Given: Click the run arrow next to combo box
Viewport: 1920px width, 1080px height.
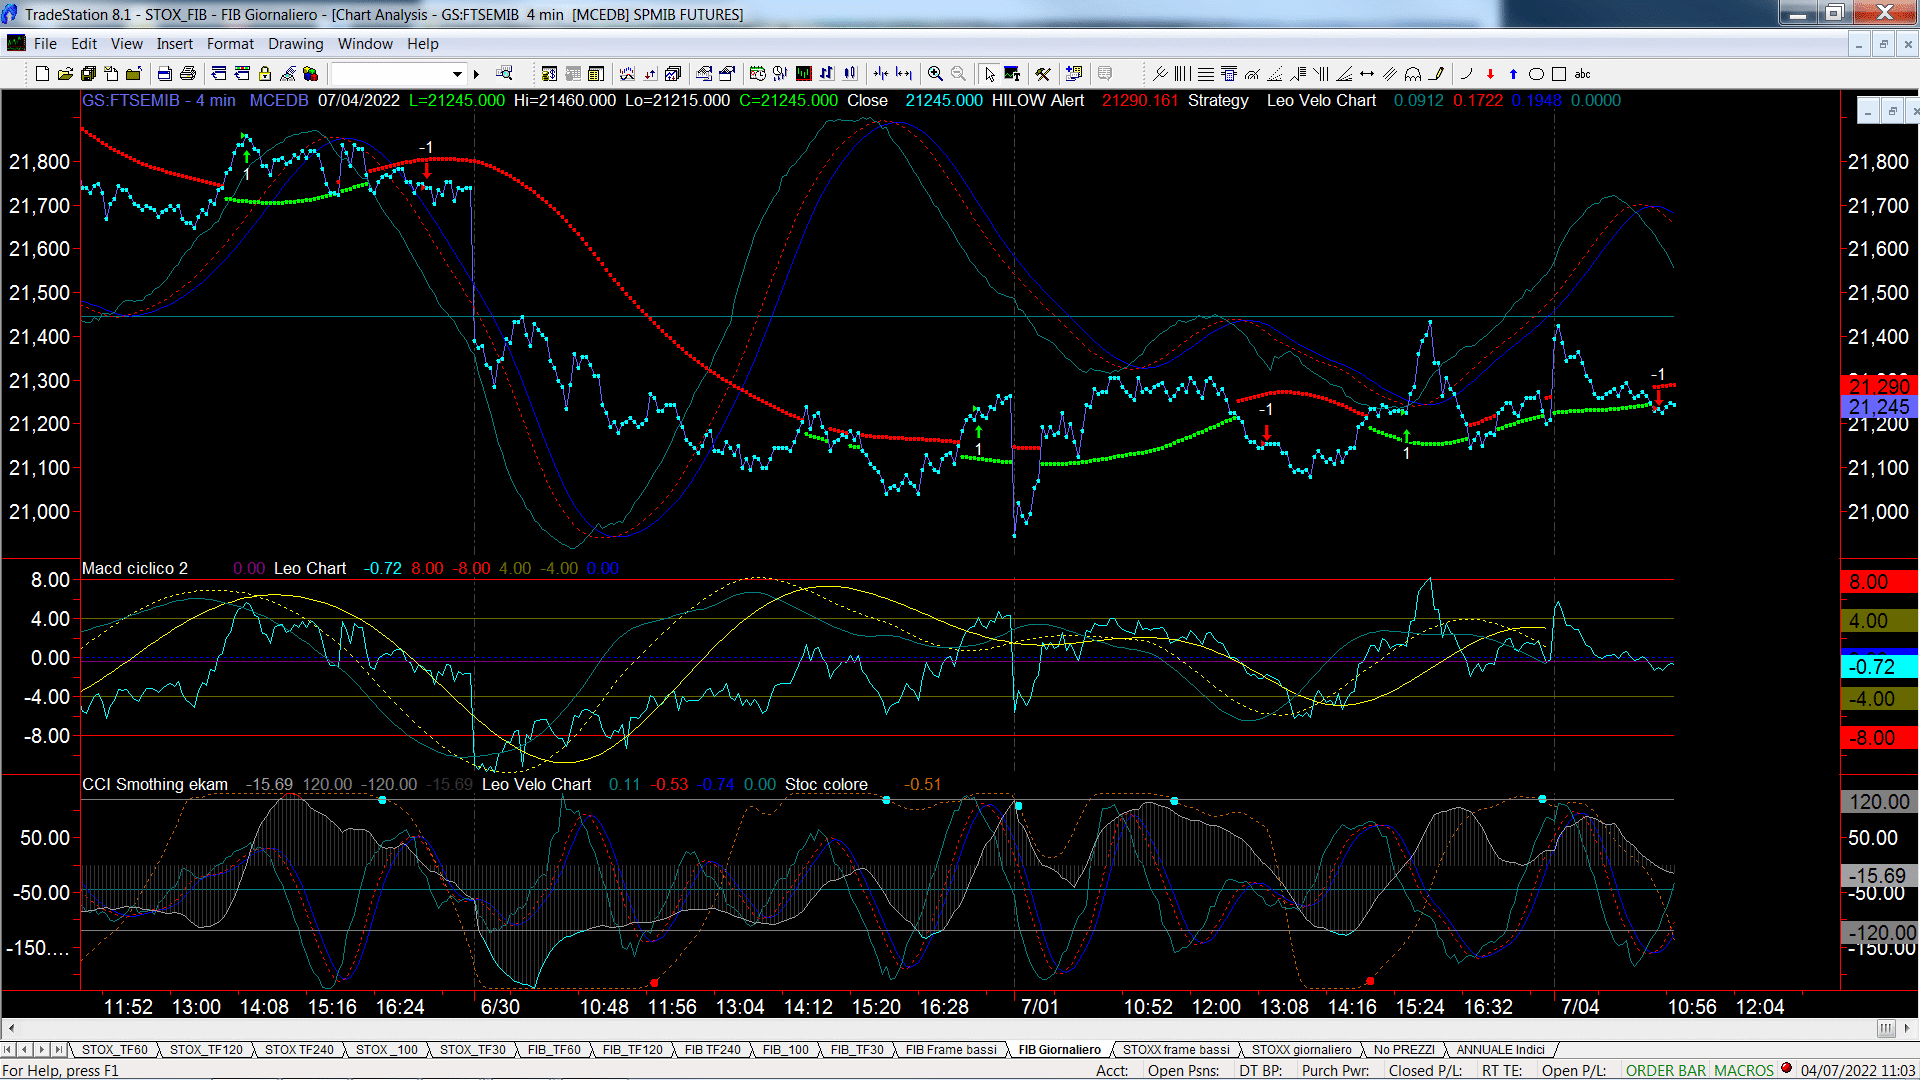Looking at the screenshot, I should coord(476,73).
